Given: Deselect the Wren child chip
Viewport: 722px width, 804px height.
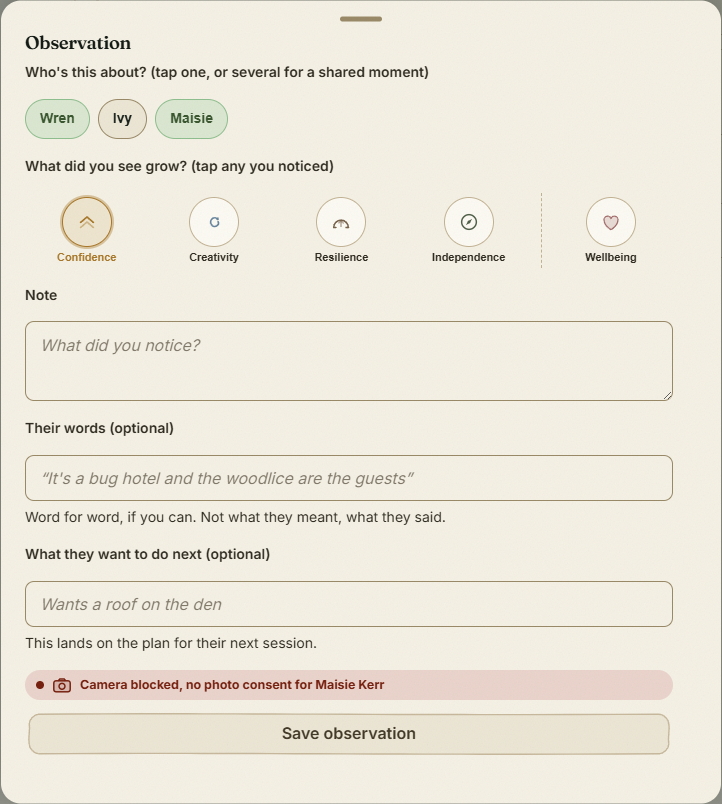Looking at the screenshot, I should [x=57, y=119].
